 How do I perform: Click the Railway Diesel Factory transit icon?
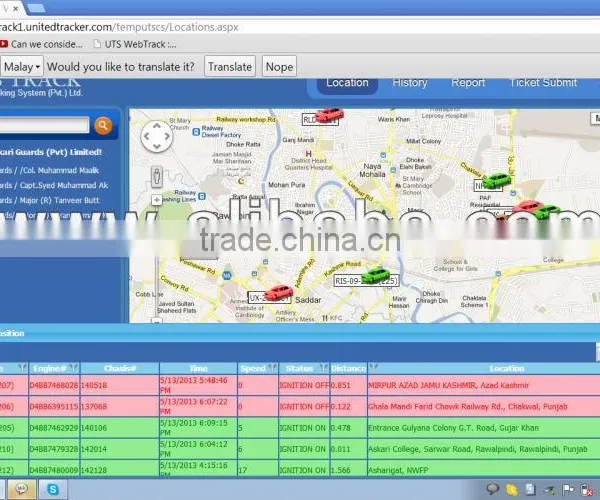pos(196,132)
